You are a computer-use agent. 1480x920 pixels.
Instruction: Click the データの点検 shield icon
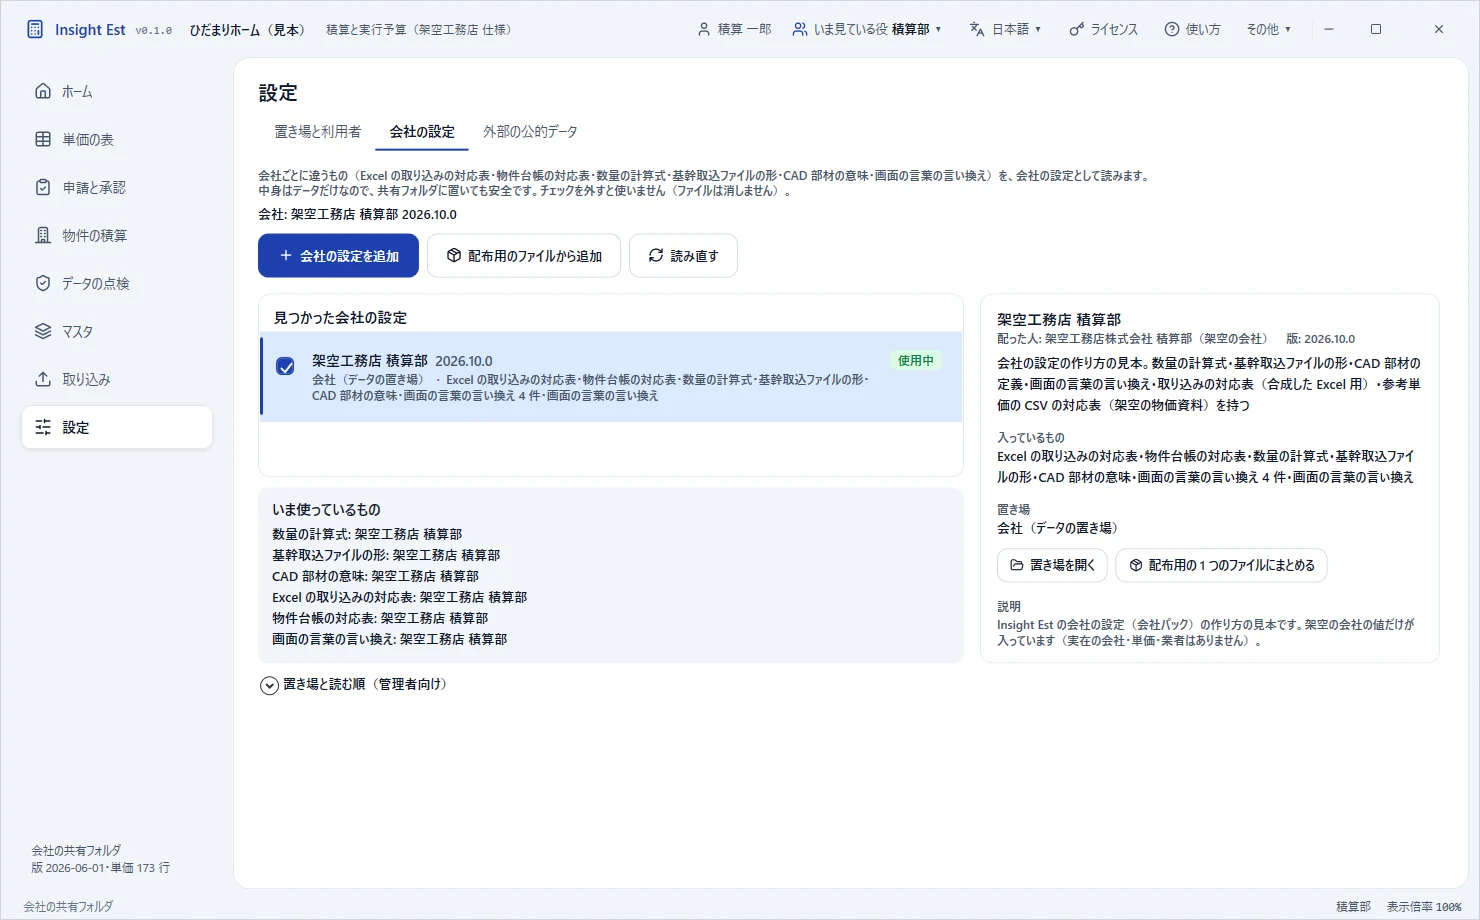43,283
